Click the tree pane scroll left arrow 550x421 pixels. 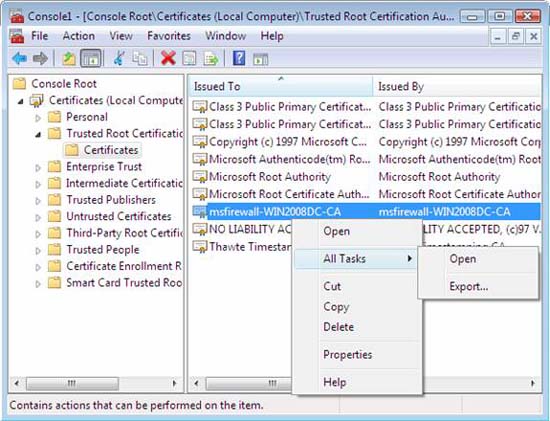(17, 383)
